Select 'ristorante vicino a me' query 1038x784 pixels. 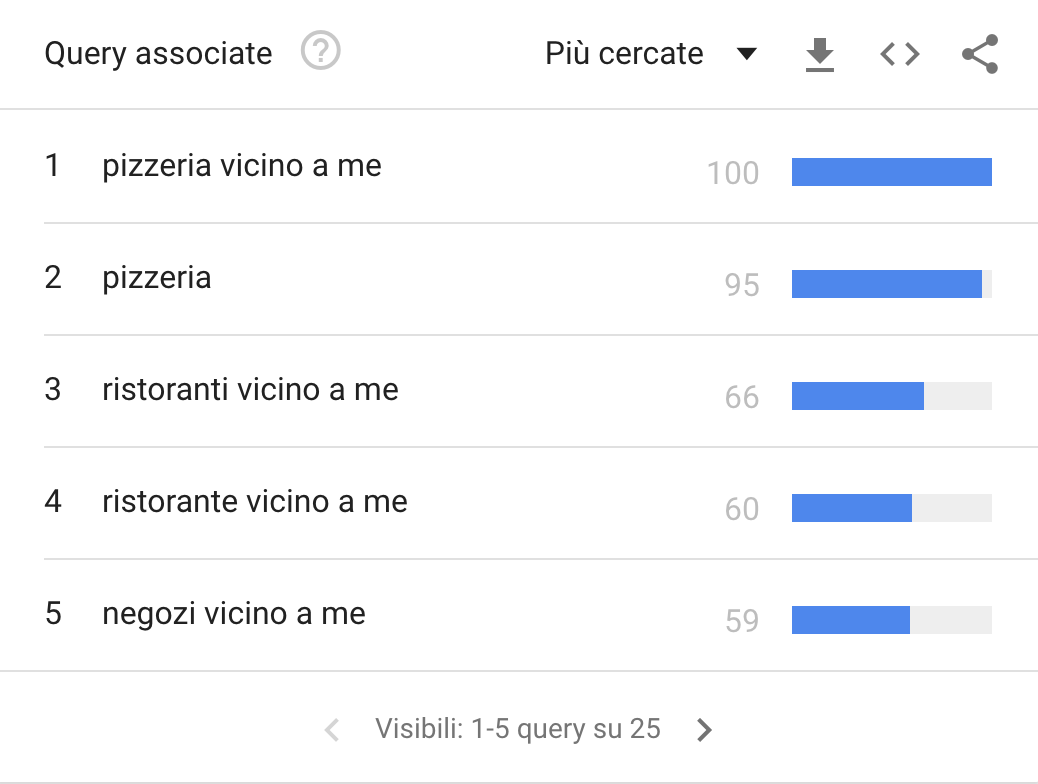click(255, 501)
